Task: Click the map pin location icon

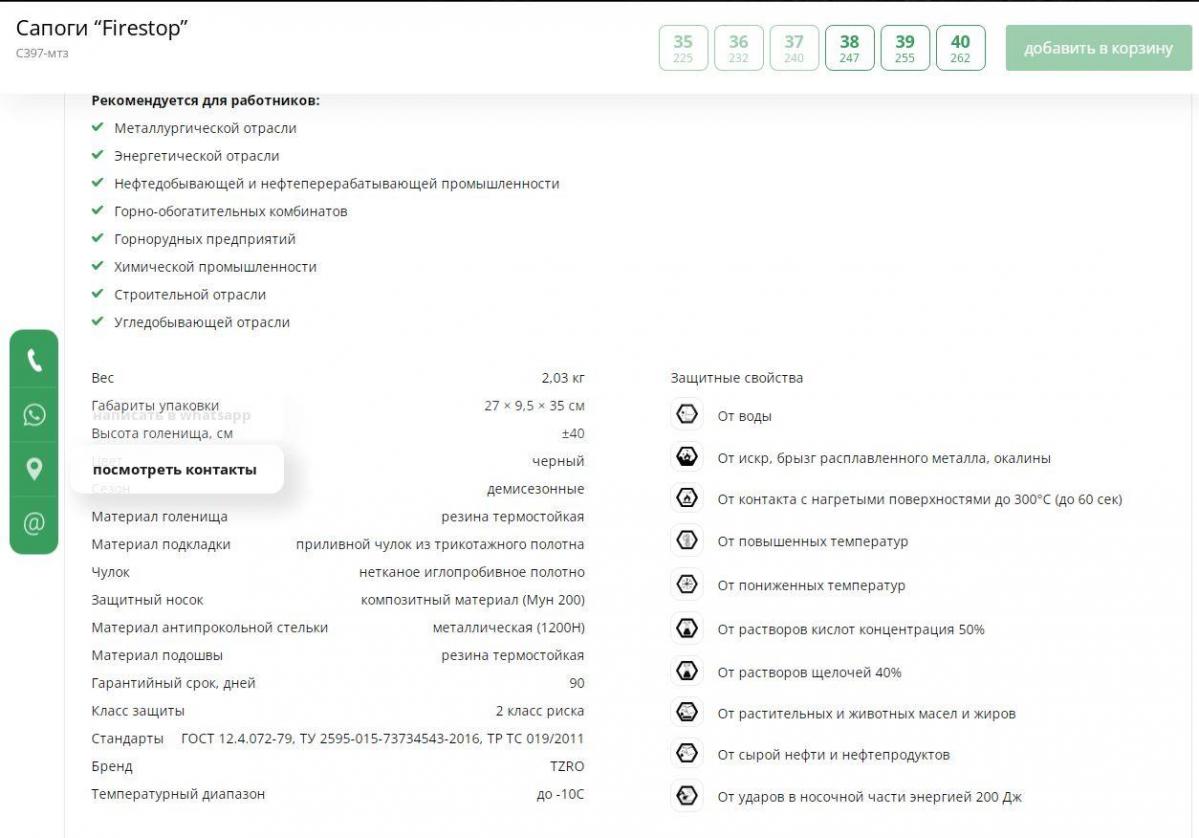Action: [x=34, y=469]
